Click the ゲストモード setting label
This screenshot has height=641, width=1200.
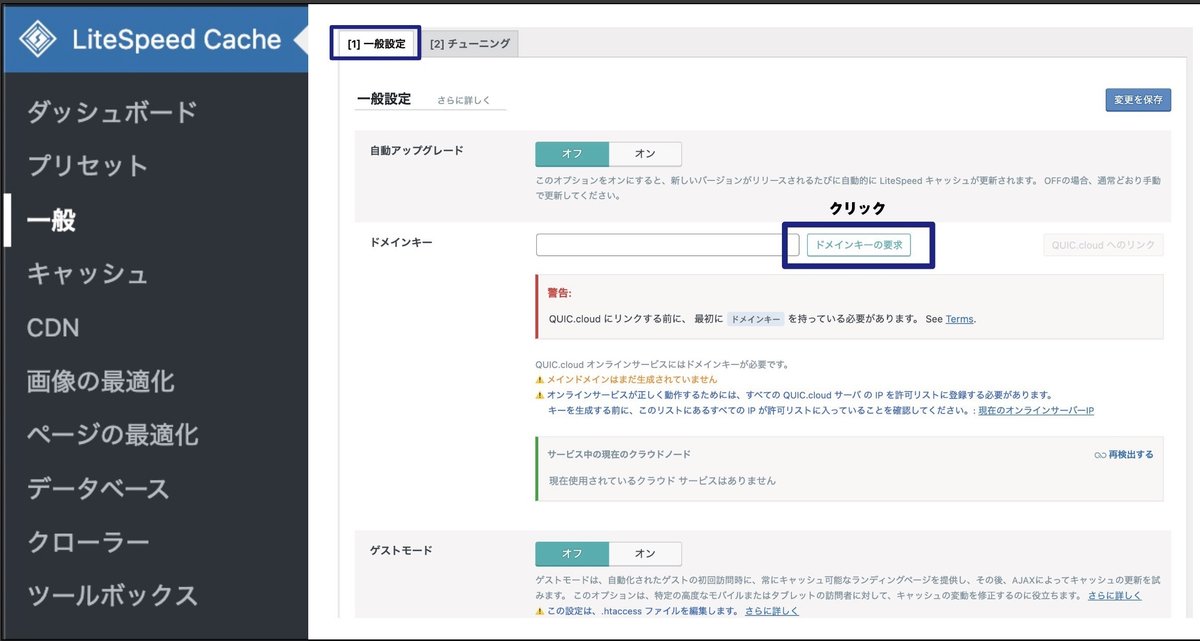pos(402,550)
